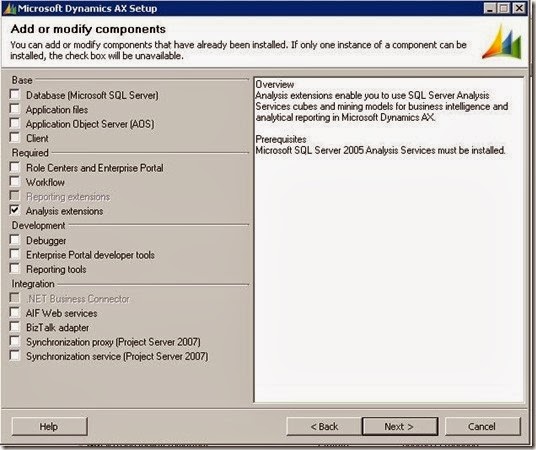Enable the Debugger component checkbox
This screenshot has width=536, height=450.
pos(15,240)
